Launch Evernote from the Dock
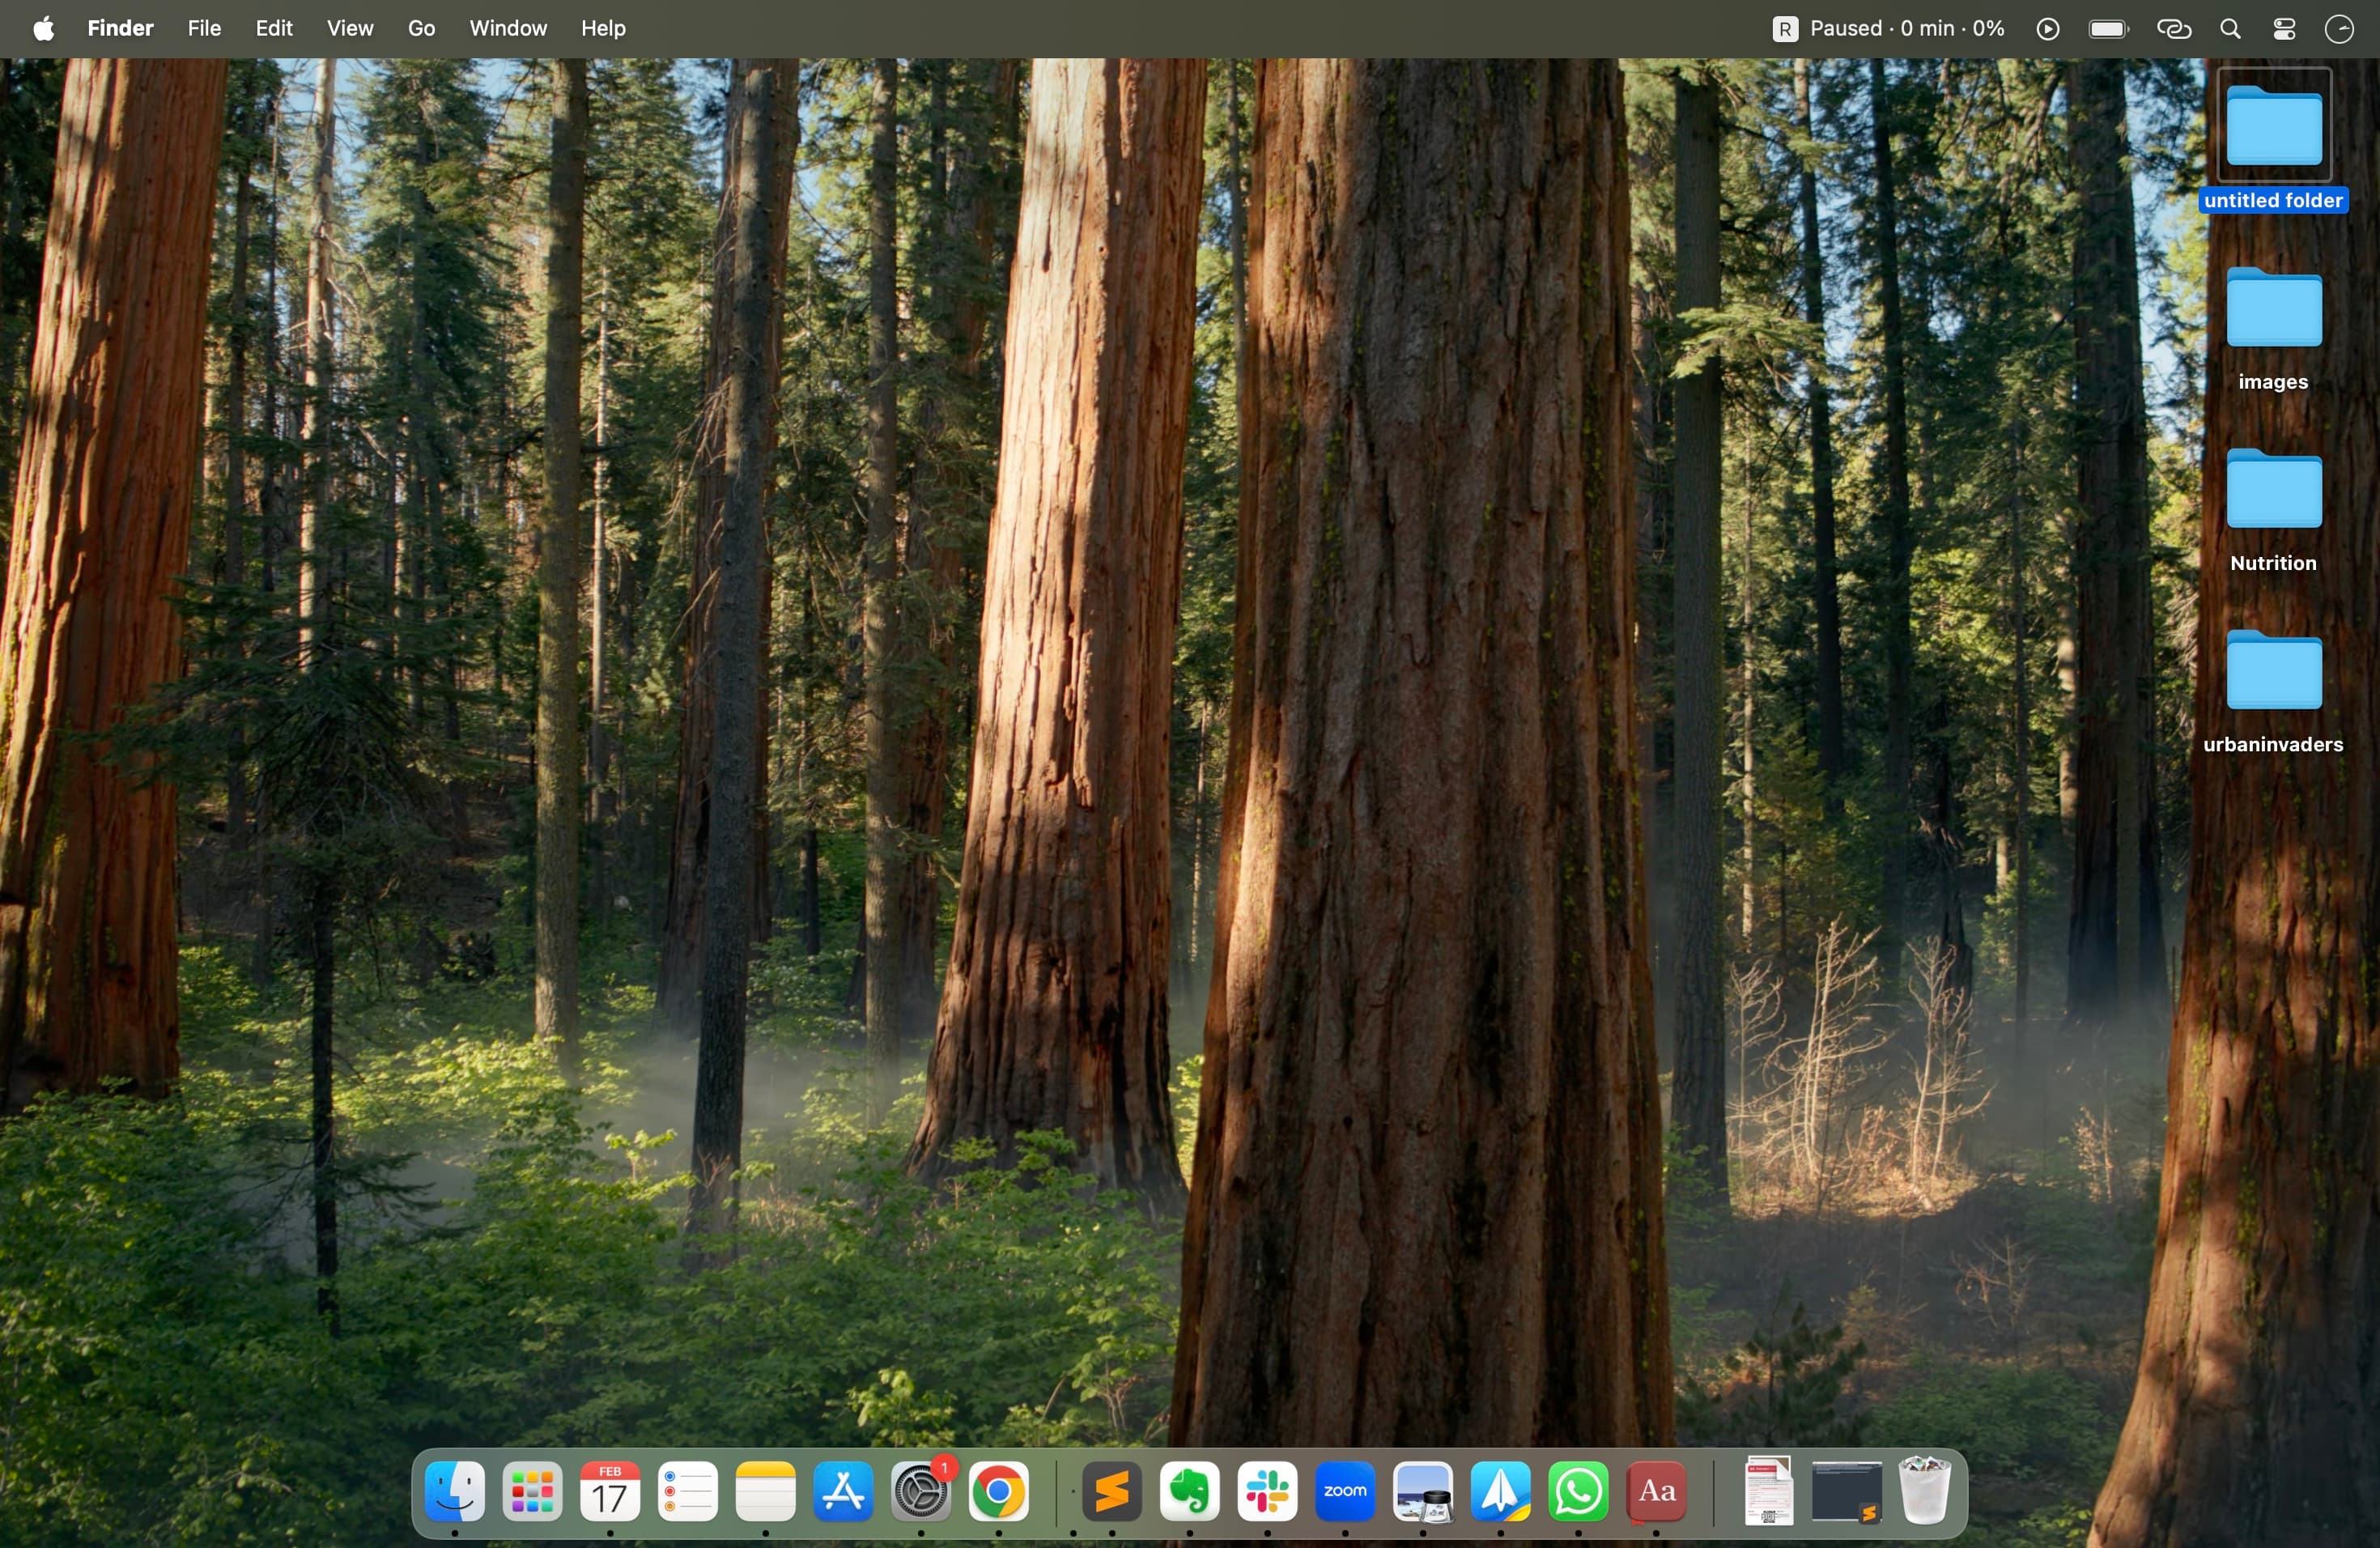Screen dimensions: 2380x1548 pos(1190,1493)
